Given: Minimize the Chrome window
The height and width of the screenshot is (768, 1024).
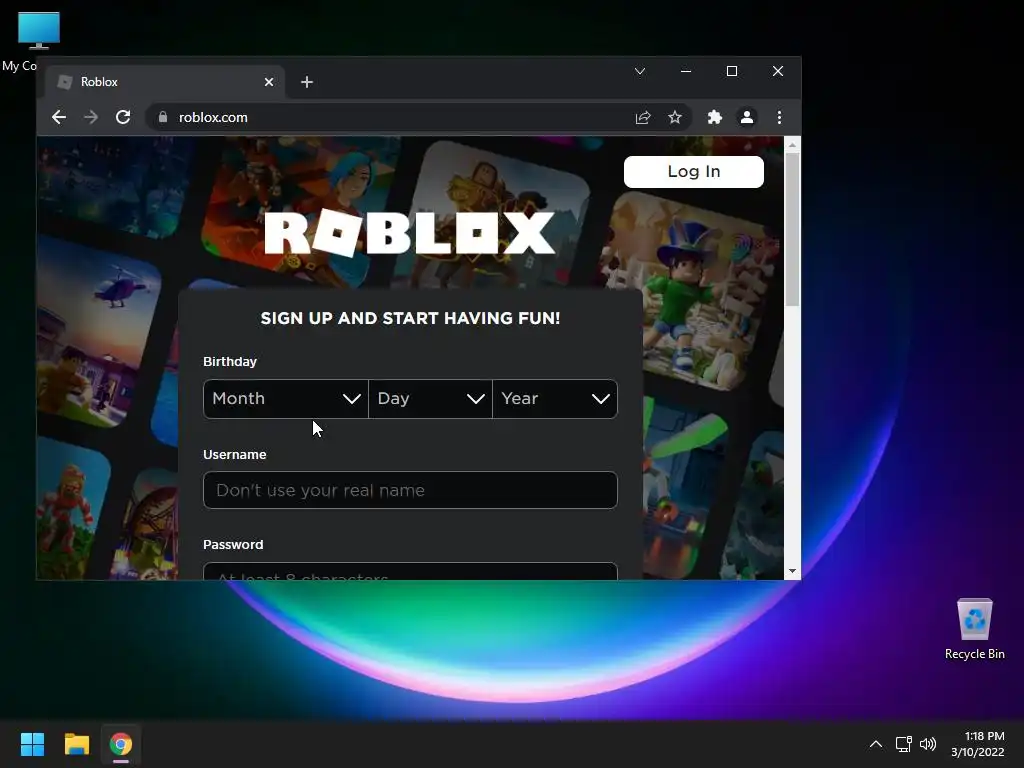Looking at the screenshot, I should [x=686, y=71].
